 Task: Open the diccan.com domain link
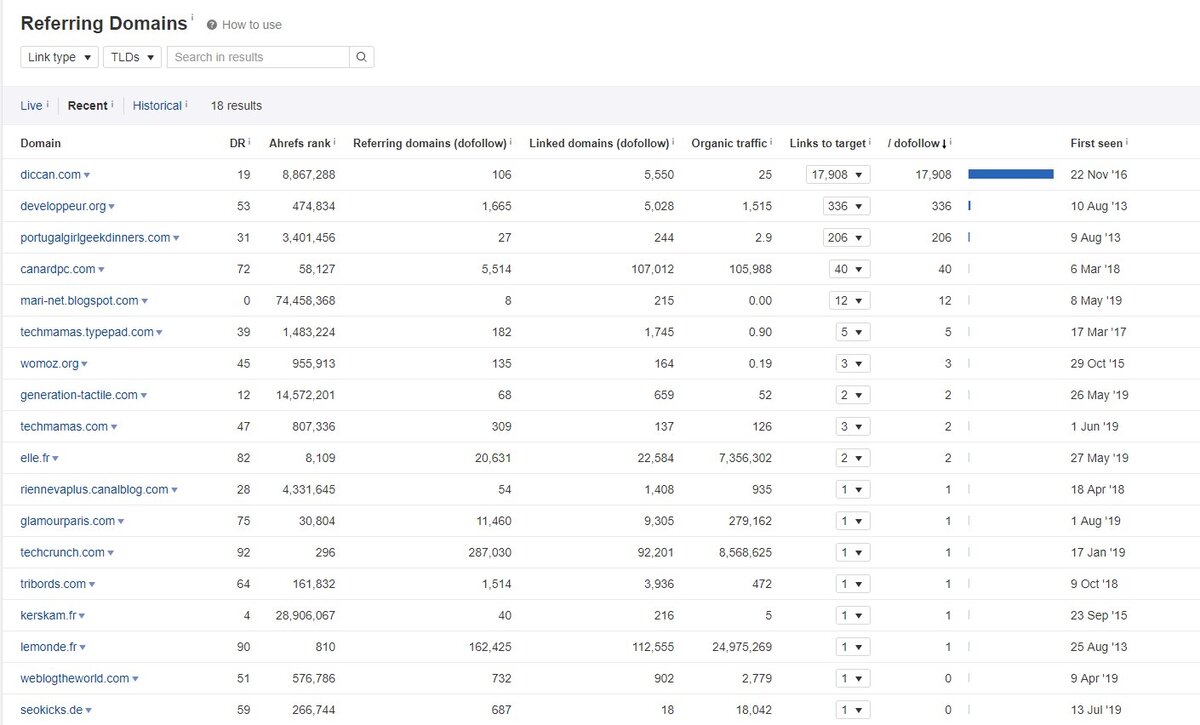(50, 175)
